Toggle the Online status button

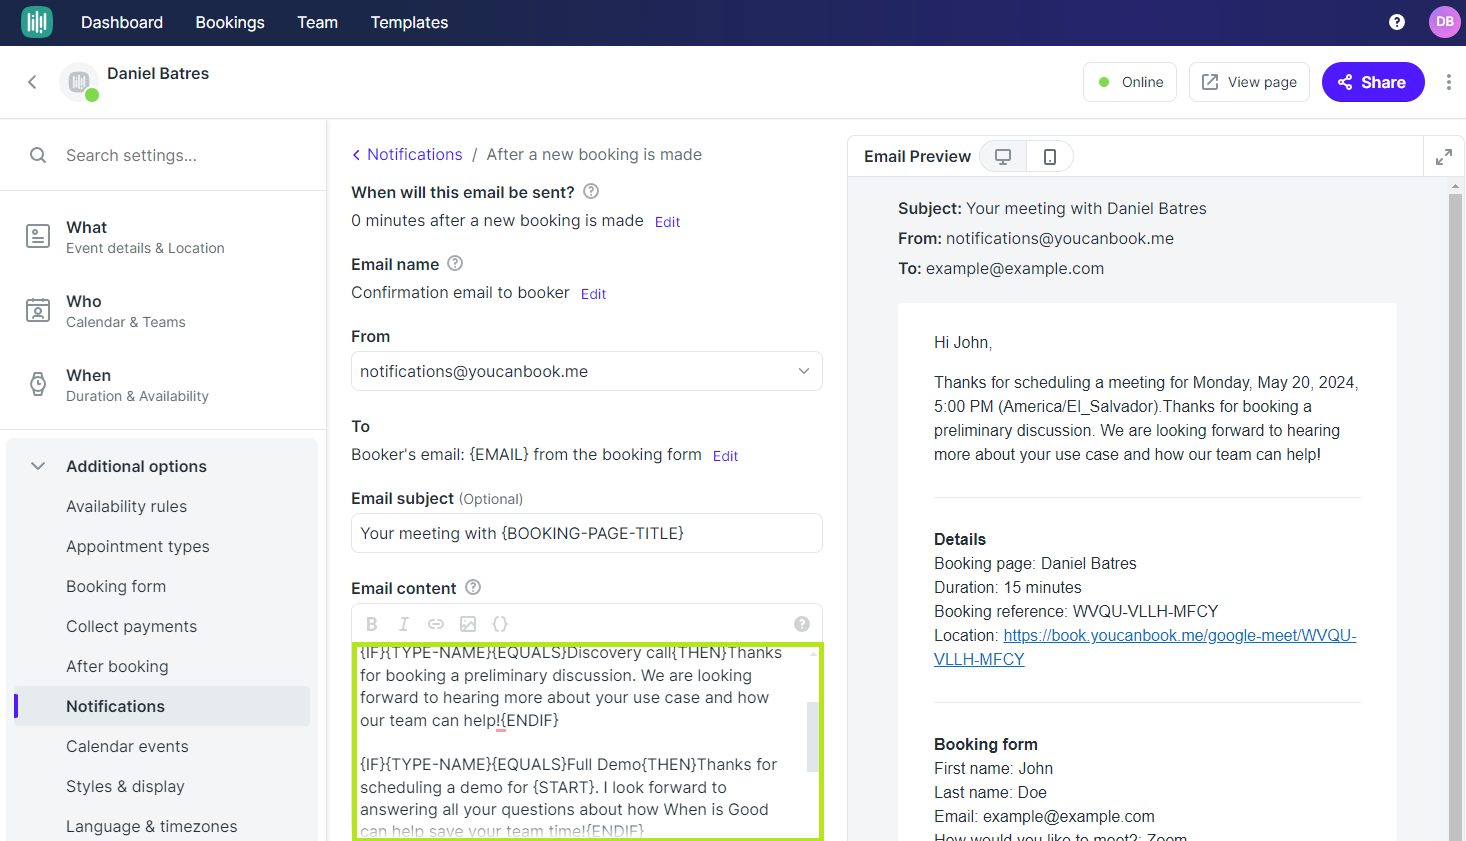[x=1130, y=82]
